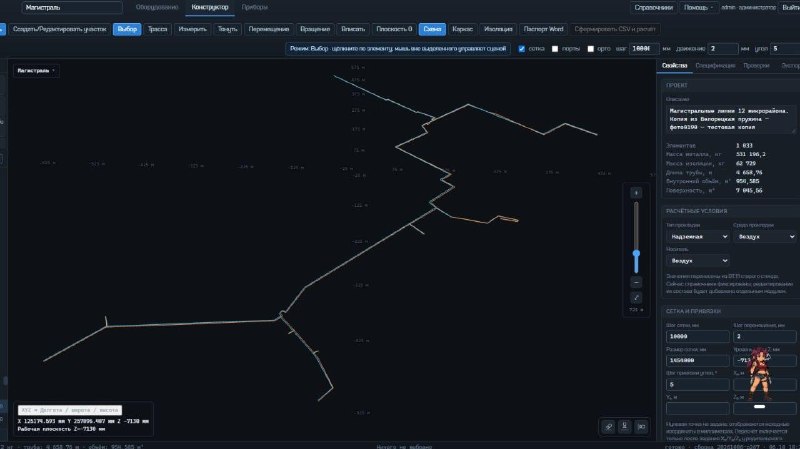The image size is (800, 449).
Task: Click the Плоскость 0 button
Action: (x=394, y=29)
